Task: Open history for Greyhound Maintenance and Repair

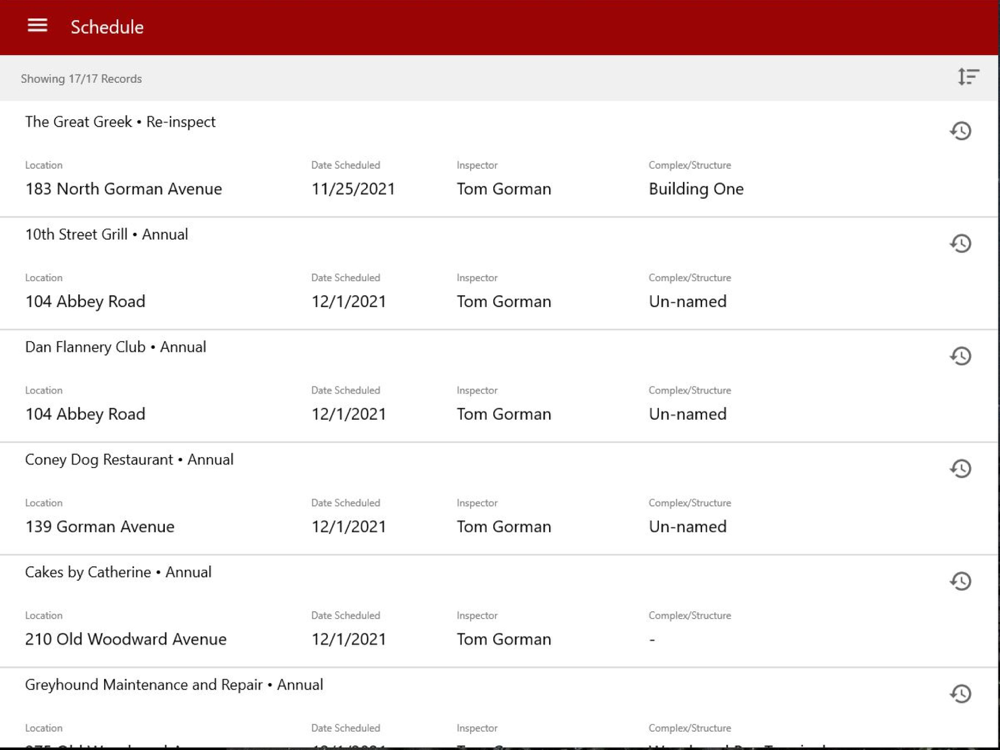Action: (960, 693)
